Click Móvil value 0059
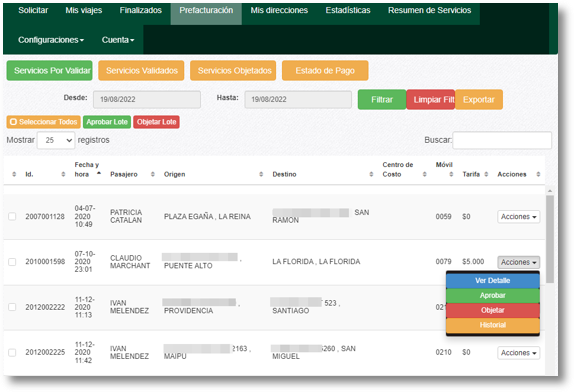Screen dimensions: 574x392 (x=443, y=217)
